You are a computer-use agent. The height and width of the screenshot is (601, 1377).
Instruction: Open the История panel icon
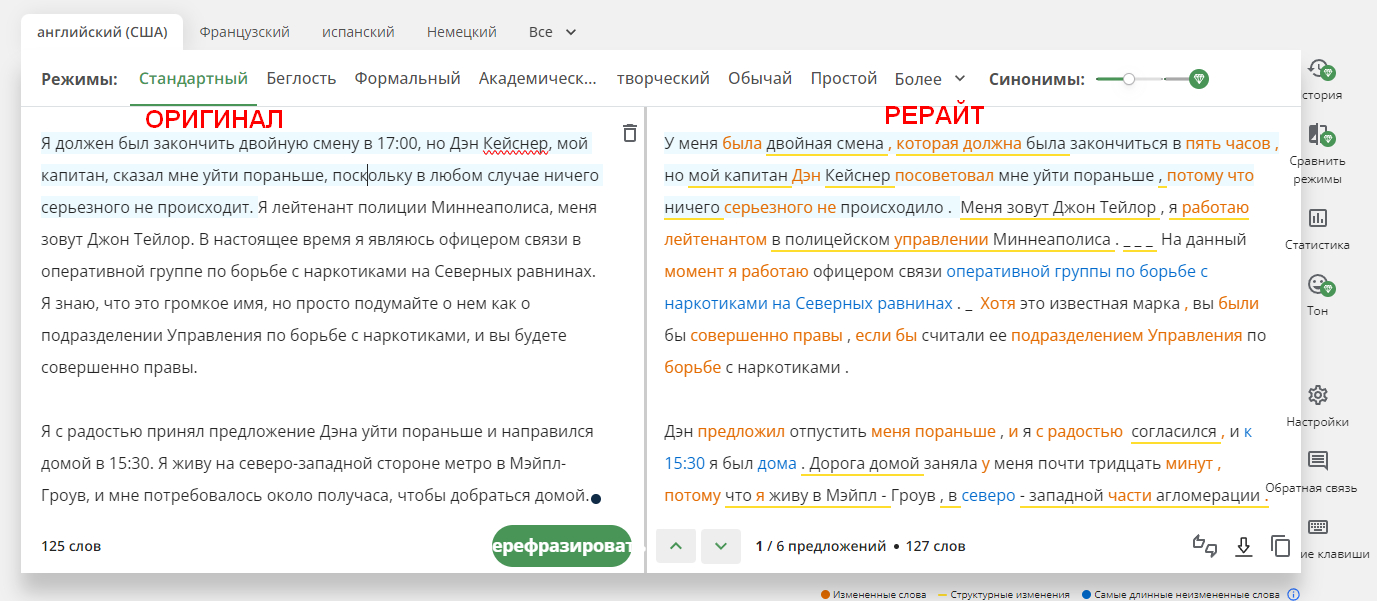tap(1322, 71)
